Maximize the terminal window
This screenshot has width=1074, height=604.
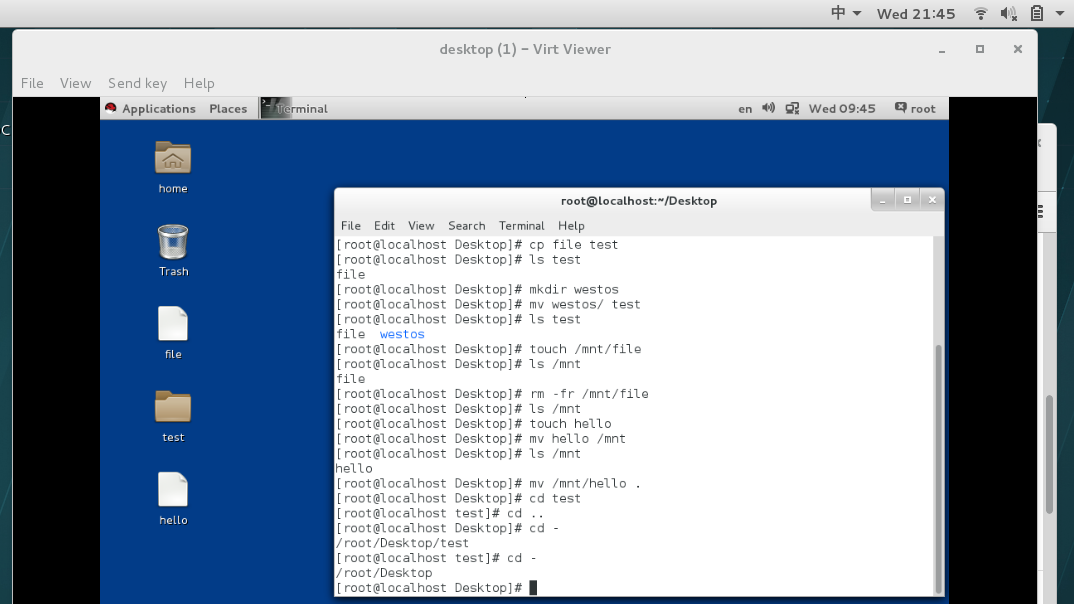coord(907,200)
